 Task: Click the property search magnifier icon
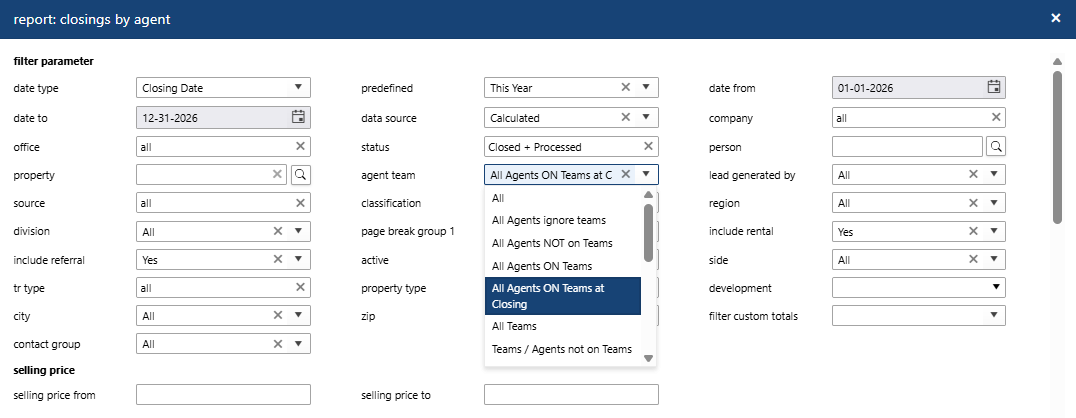[300, 175]
